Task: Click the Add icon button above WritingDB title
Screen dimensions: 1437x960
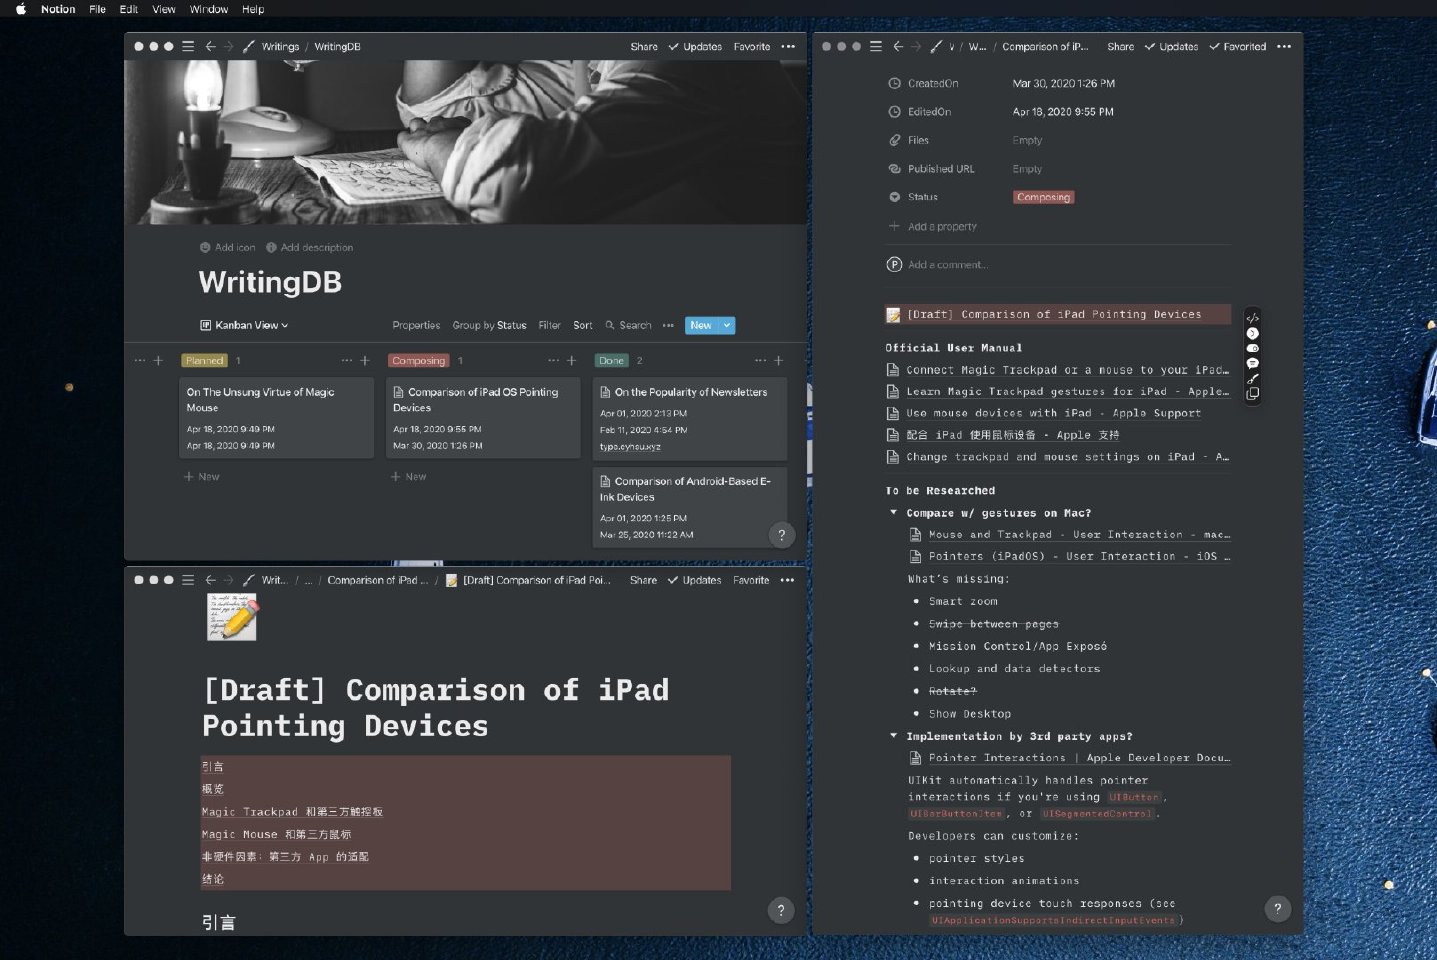Action: (227, 247)
